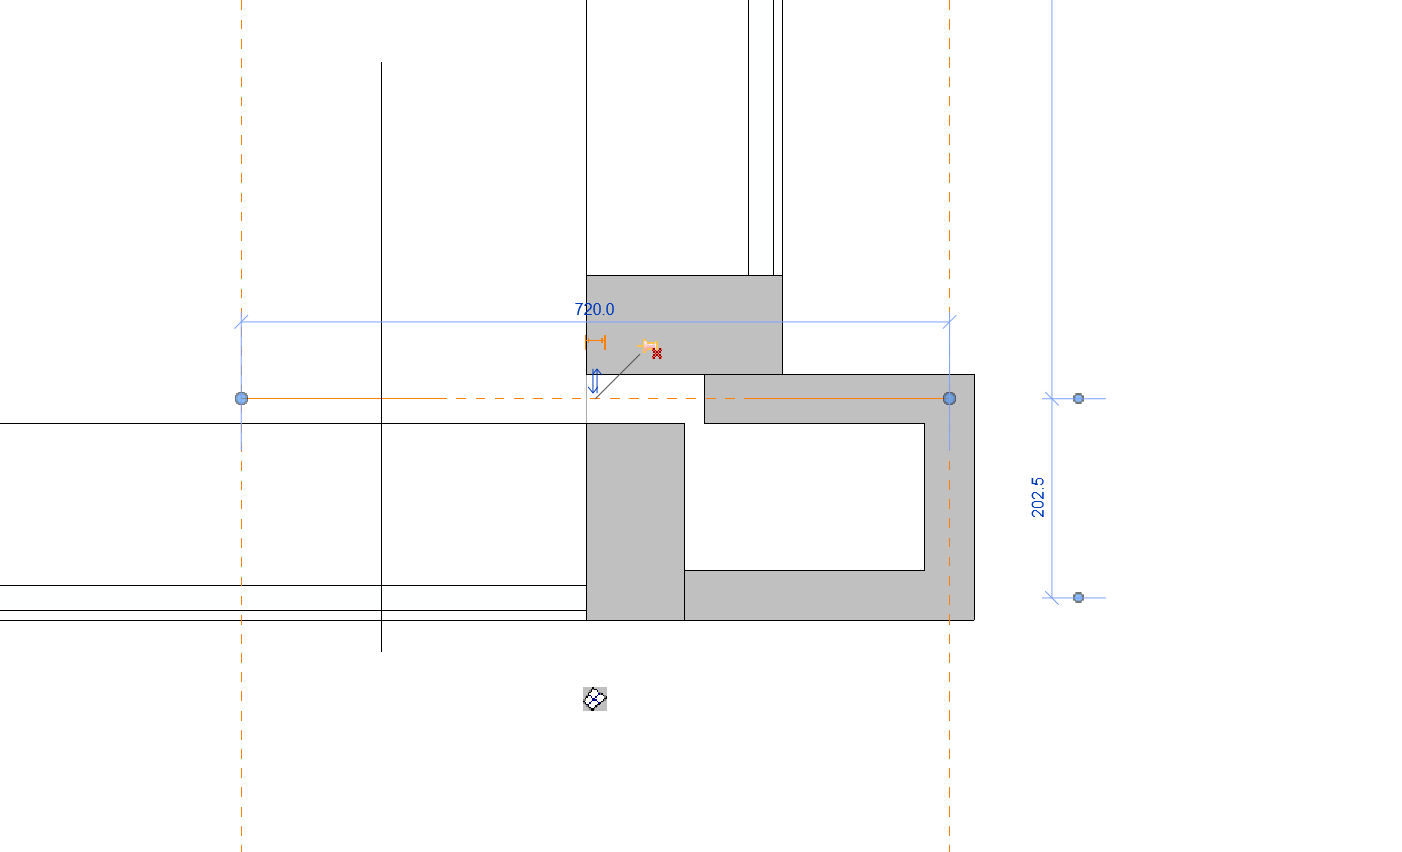The width and height of the screenshot is (1402, 852).
Task: Click the upper tick of the 202.5 dimension
Action: click(1050, 397)
